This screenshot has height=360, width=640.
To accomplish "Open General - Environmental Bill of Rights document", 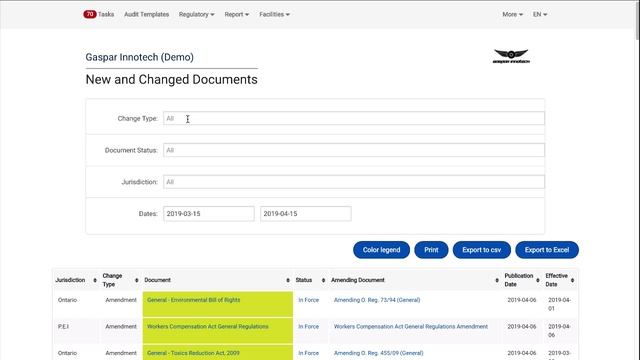I will [193, 300].
